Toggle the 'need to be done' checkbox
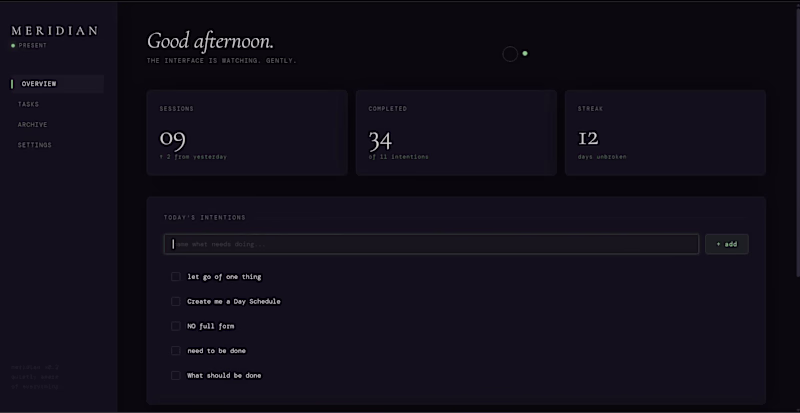The image size is (800, 413). point(176,350)
